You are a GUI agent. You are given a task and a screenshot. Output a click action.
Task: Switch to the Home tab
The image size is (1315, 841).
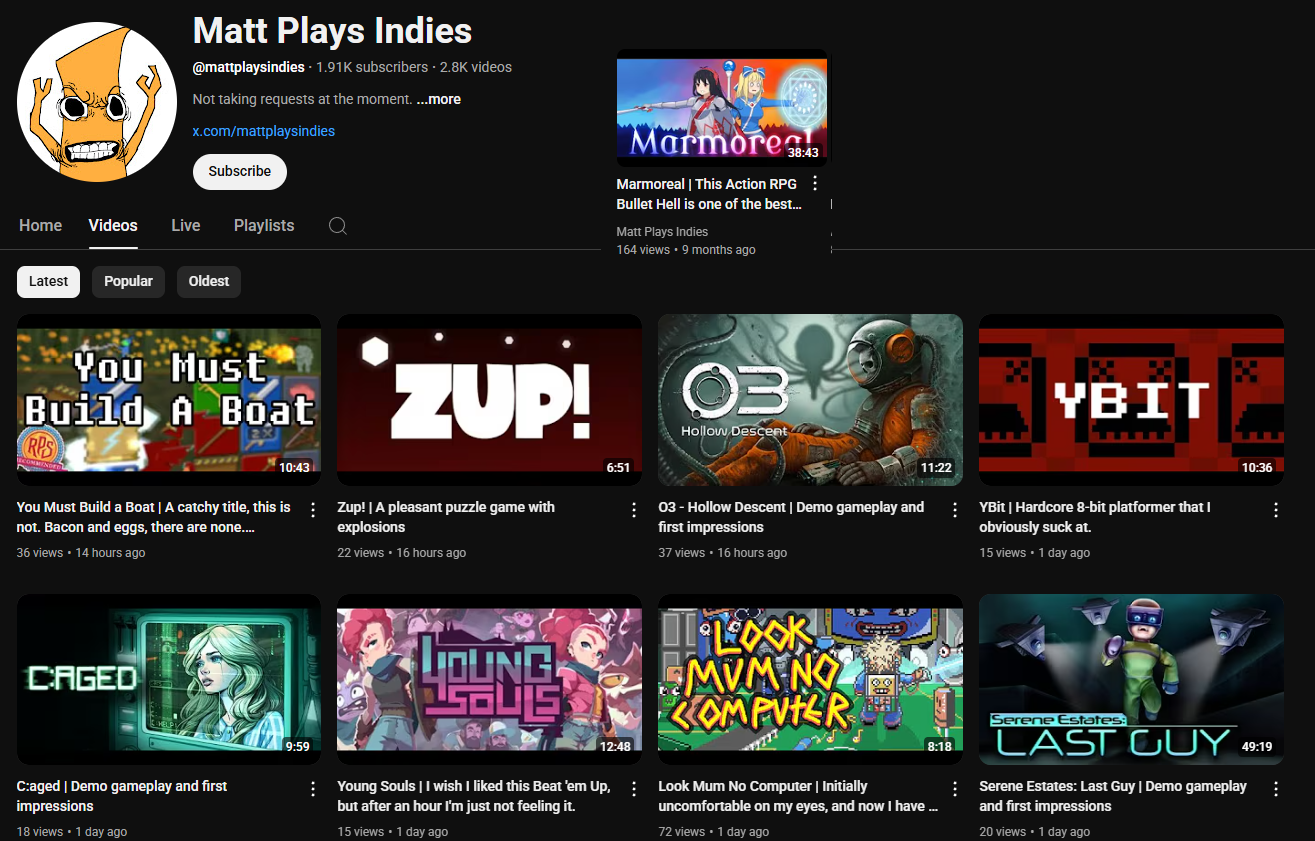pyautogui.click(x=40, y=226)
